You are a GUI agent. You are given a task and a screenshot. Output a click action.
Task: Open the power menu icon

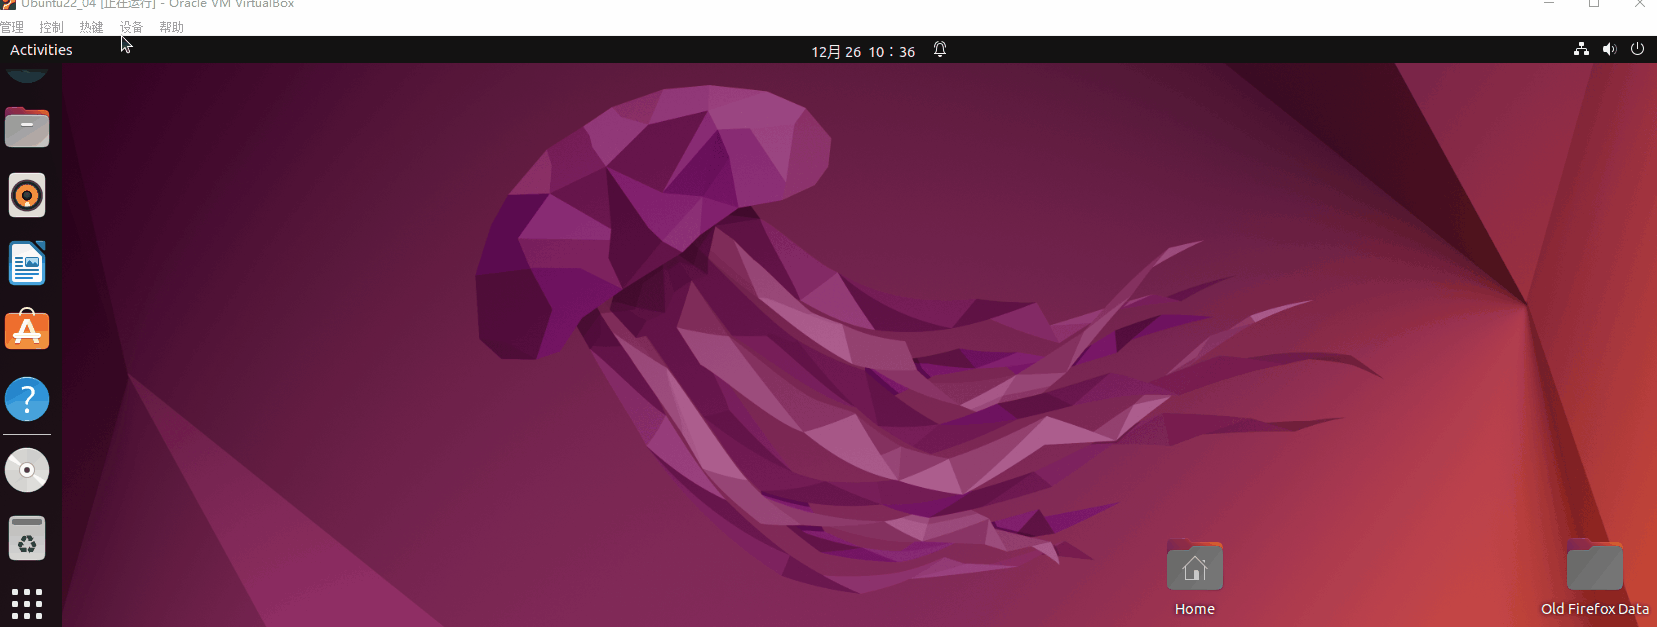1637,49
